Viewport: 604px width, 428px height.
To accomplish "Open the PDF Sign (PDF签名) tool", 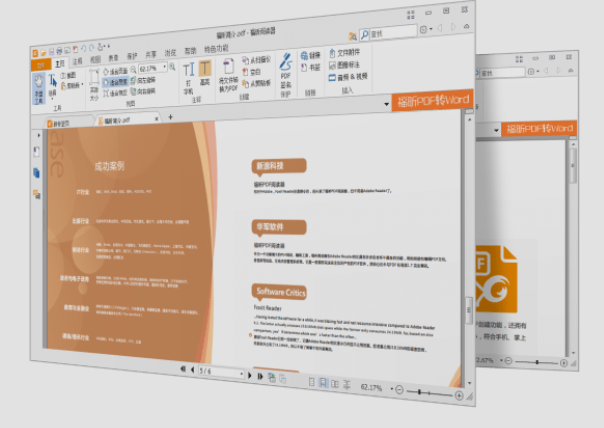I will [x=285, y=71].
